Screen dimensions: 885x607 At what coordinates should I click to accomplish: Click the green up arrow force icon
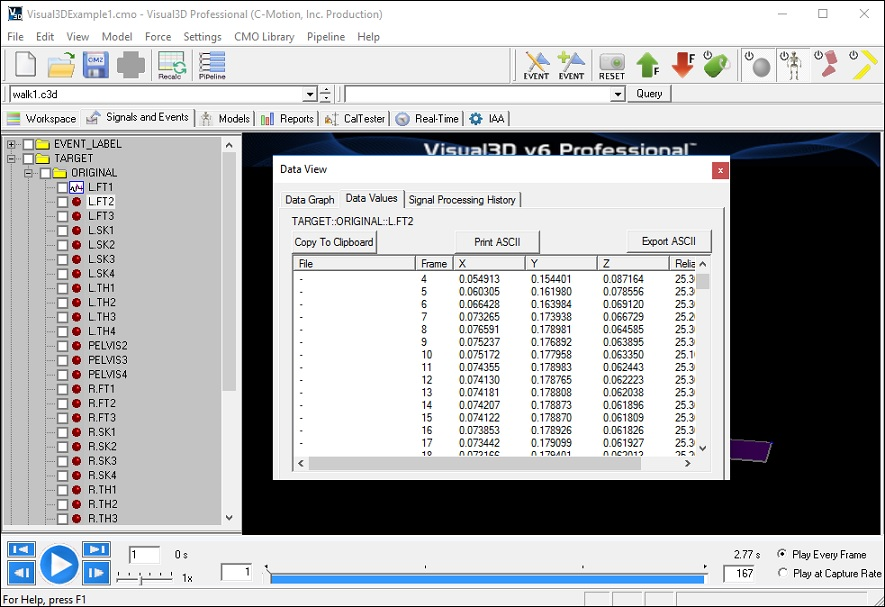[x=647, y=65]
